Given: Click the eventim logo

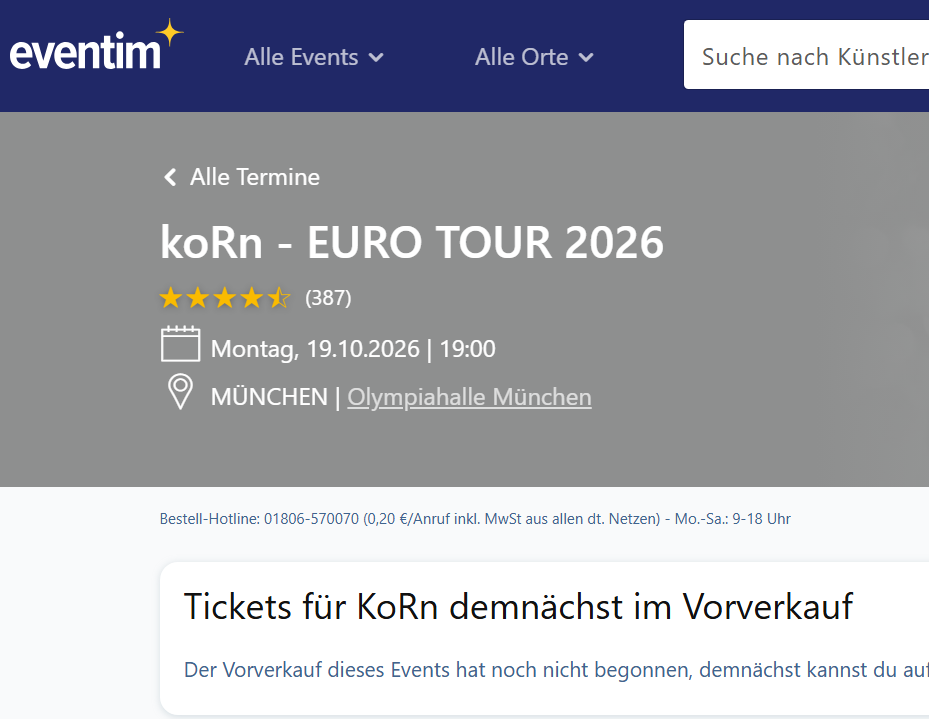Looking at the screenshot, I should coord(95,46).
